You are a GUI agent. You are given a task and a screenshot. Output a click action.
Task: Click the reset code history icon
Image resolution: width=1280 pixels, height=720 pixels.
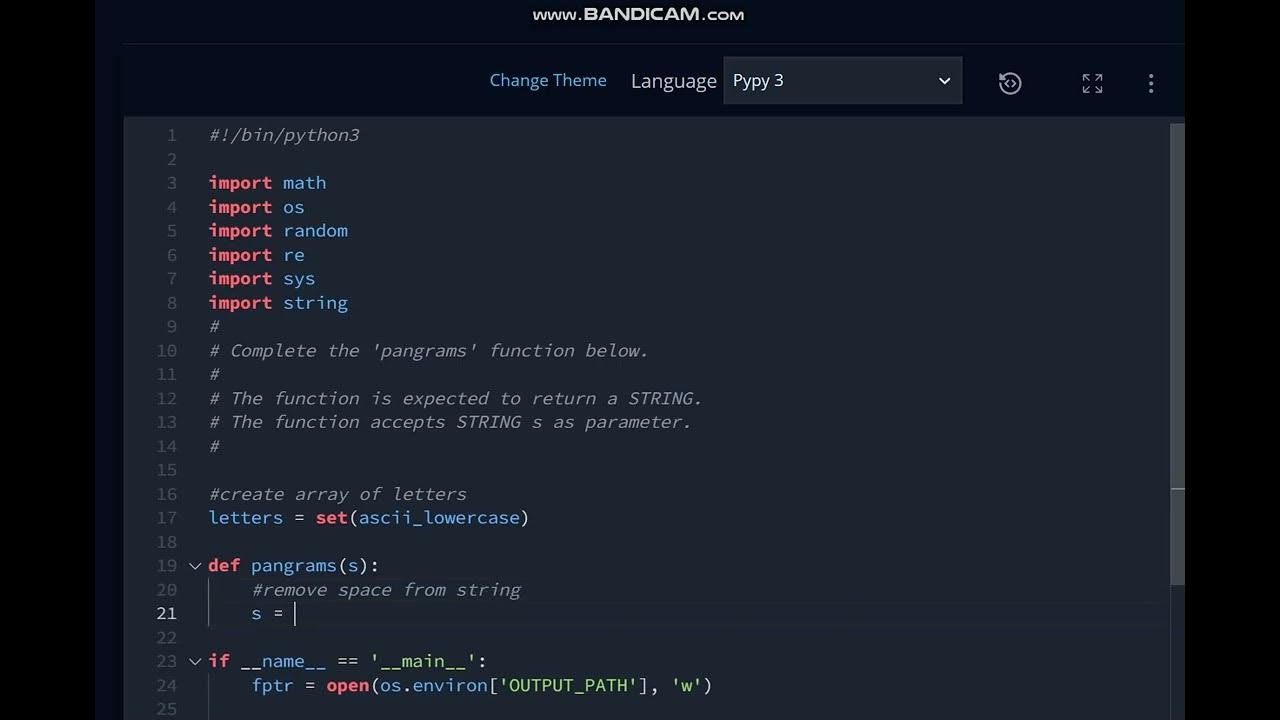pos(1010,83)
